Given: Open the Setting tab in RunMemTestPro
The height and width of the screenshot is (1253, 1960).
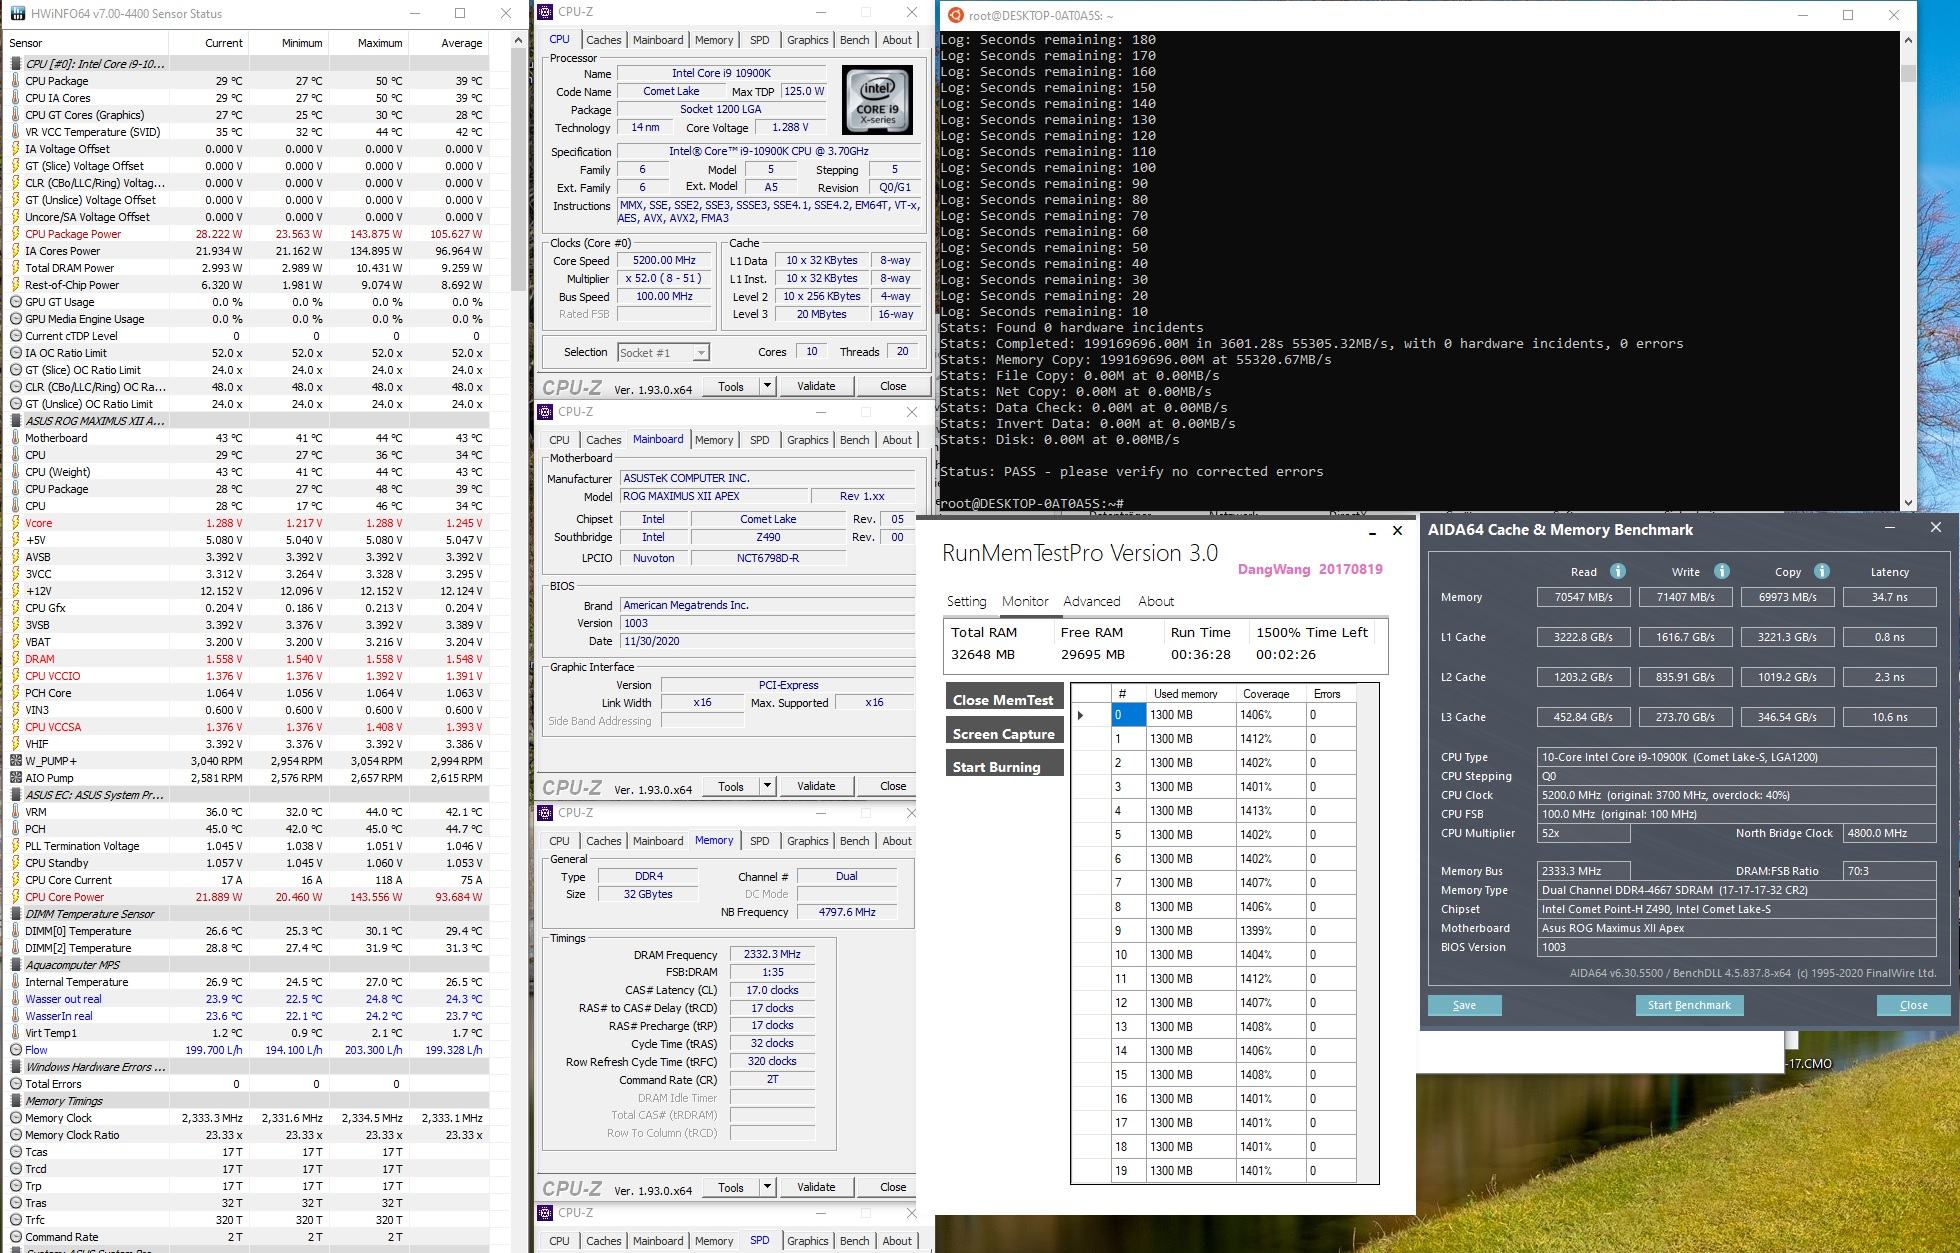Looking at the screenshot, I should click(x=966, y=601).
